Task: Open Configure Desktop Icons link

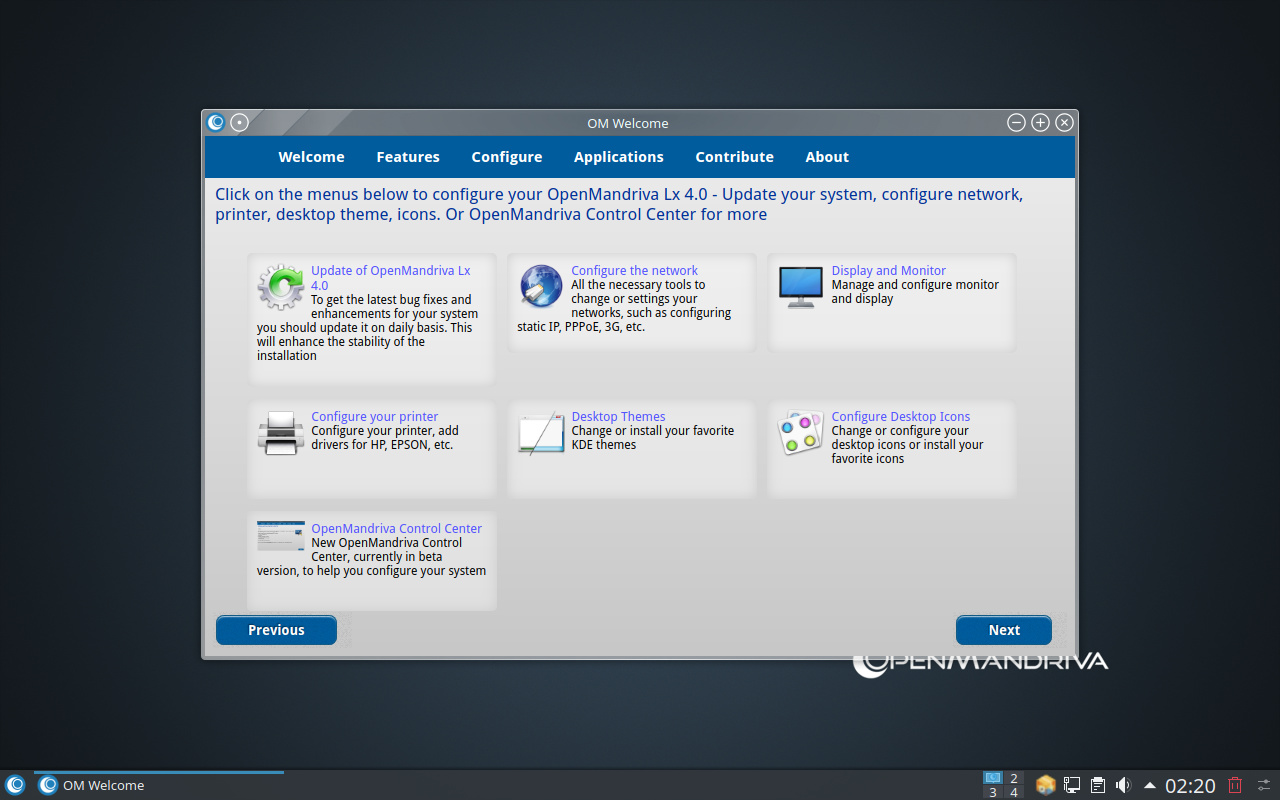Action: click(x=901, y=417)
